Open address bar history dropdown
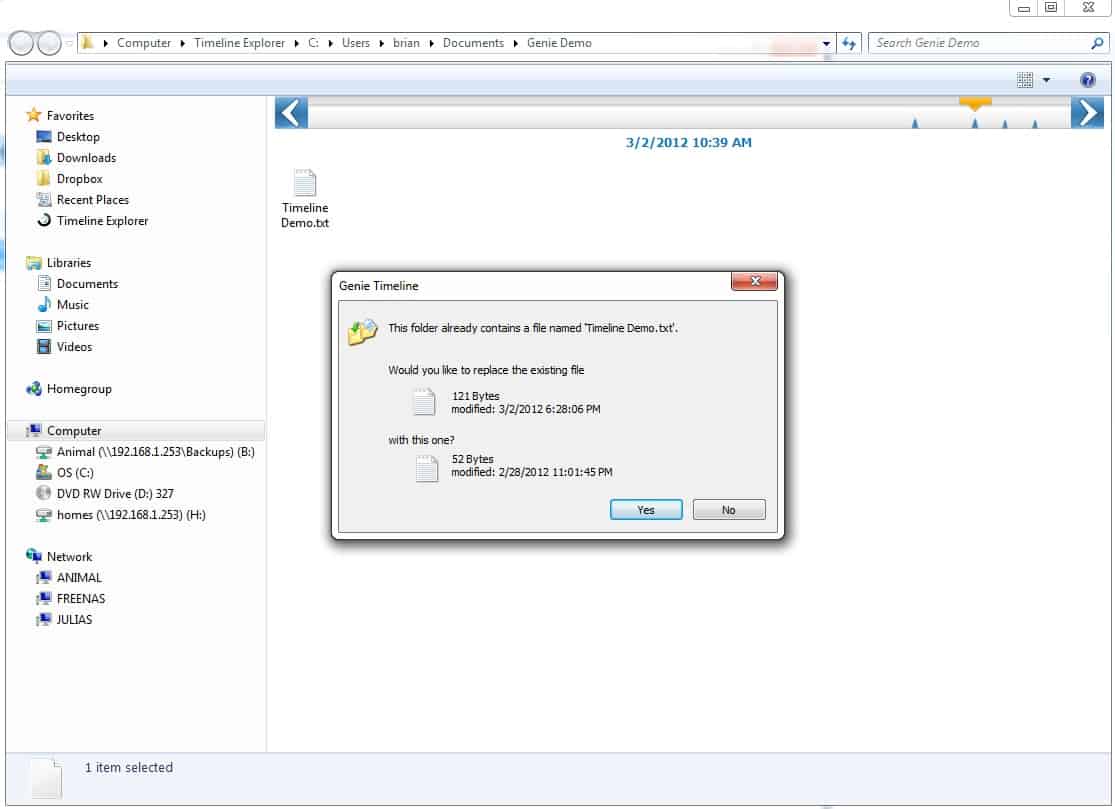This screenshot has width=1115, height=809. click(826, 43)
